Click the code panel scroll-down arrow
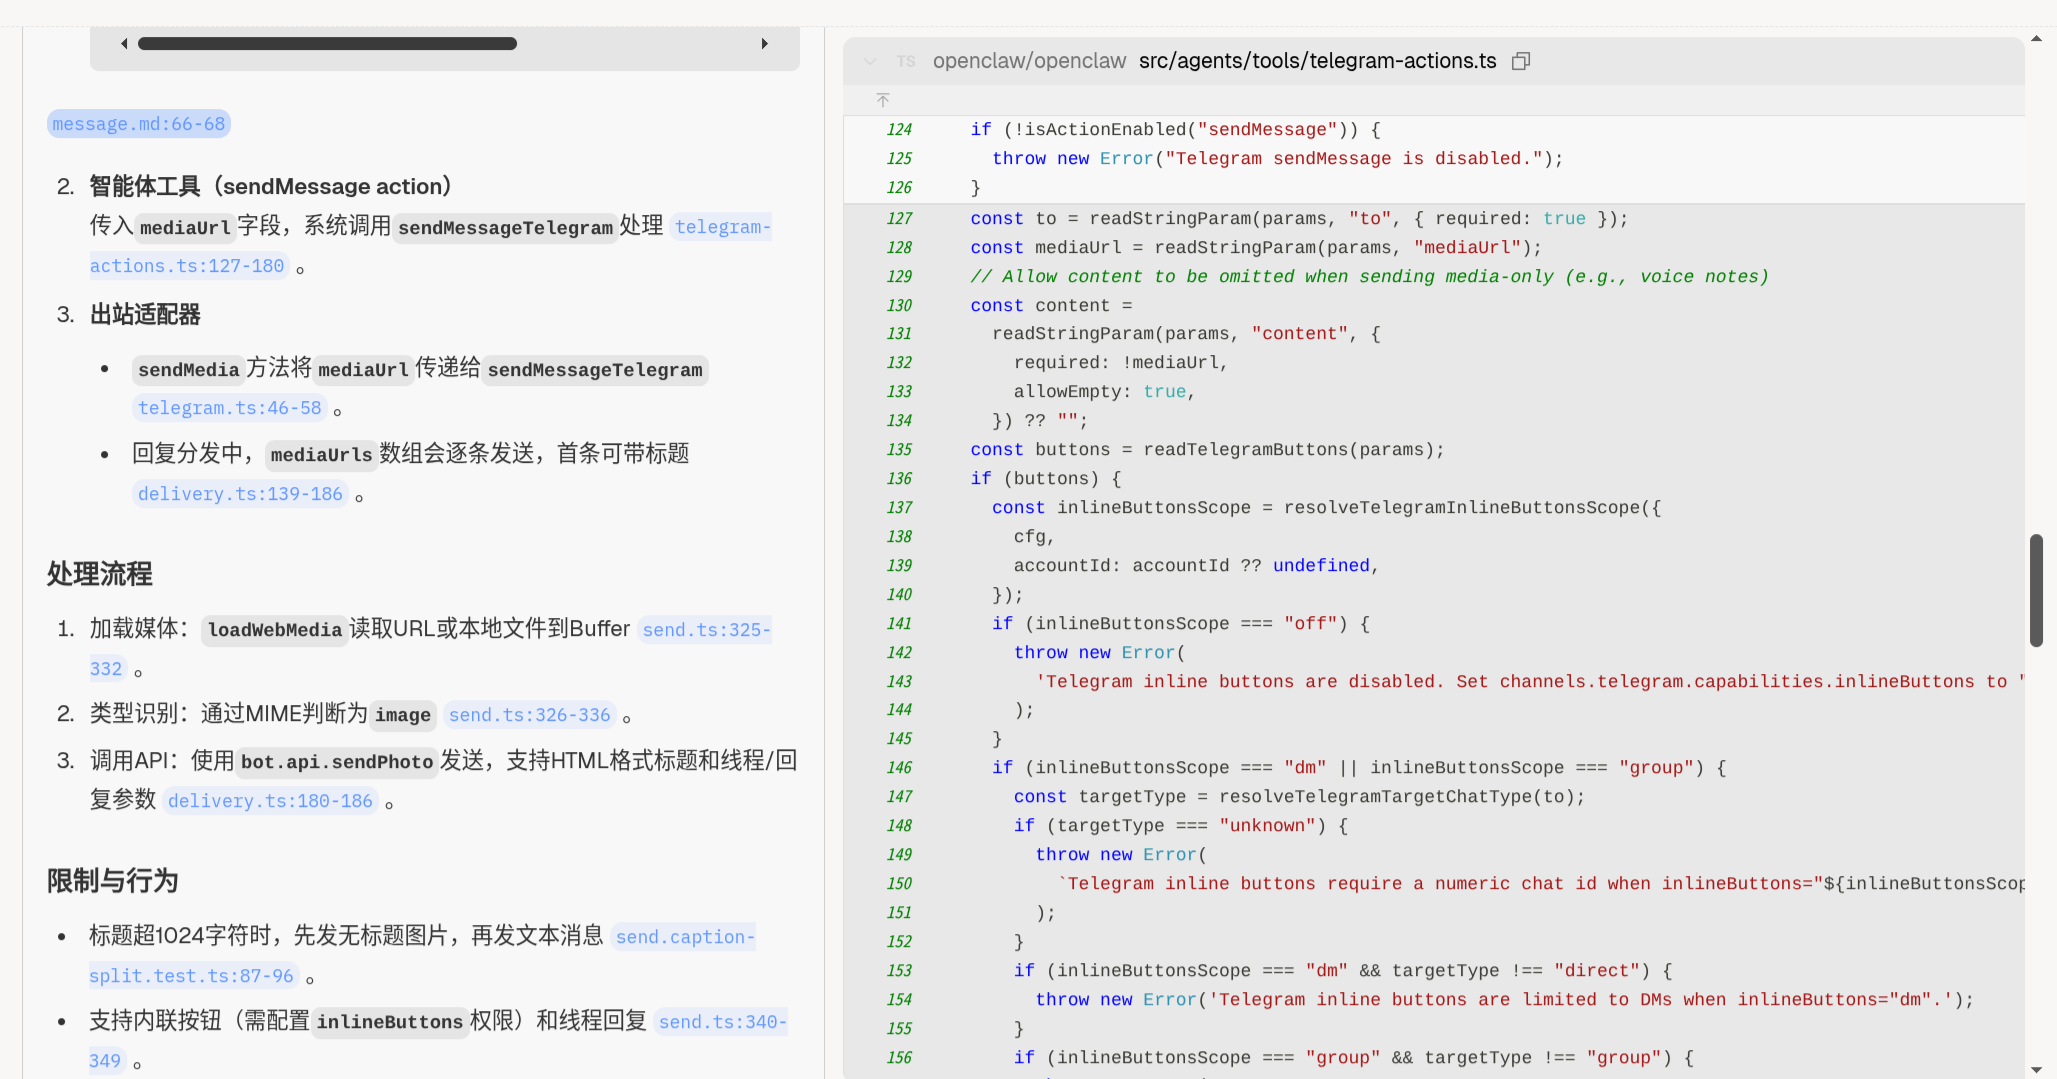The height and width of the screenshot is (1079, 2057). (2036, 1069)
